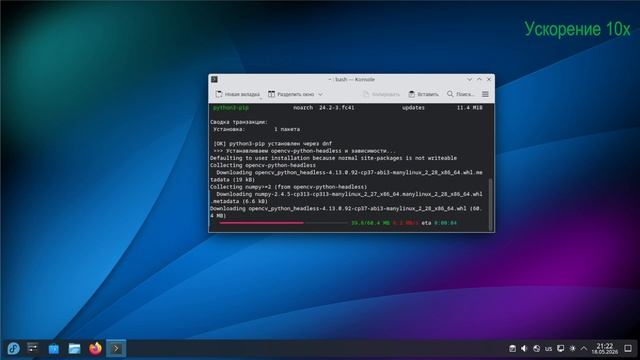Minimize the Konsole window
The height and width of the screenshot is (360, 640).
[x=469, y=79]
